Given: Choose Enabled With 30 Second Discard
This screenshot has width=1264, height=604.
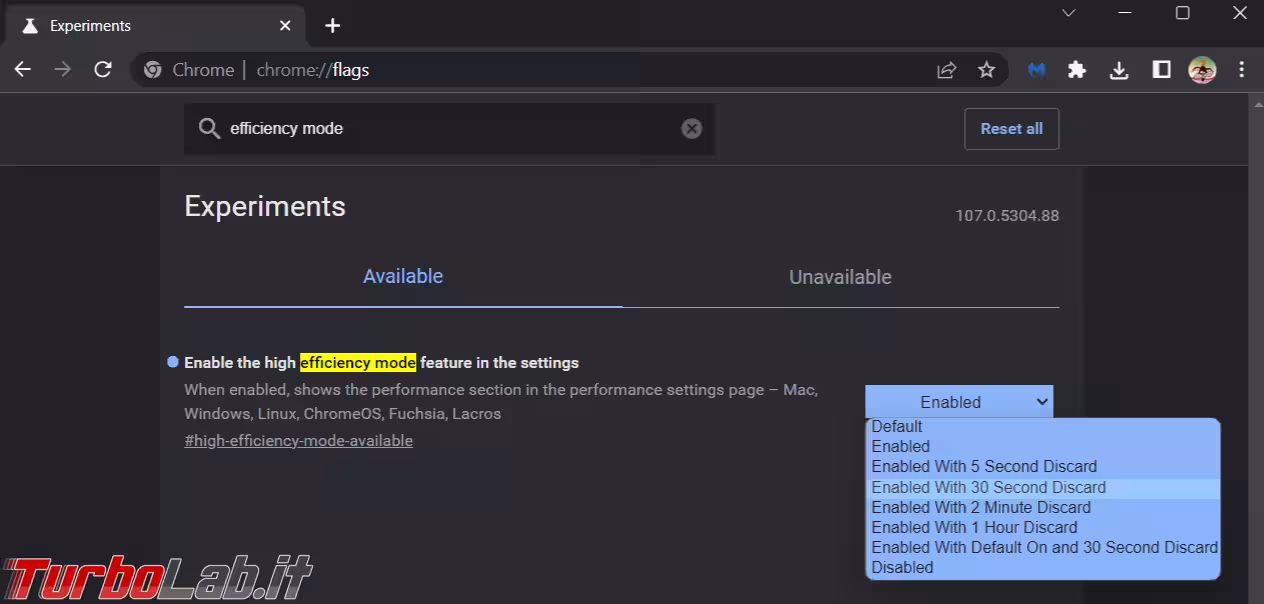Looking at the screenshot, I should pos(988,487).
